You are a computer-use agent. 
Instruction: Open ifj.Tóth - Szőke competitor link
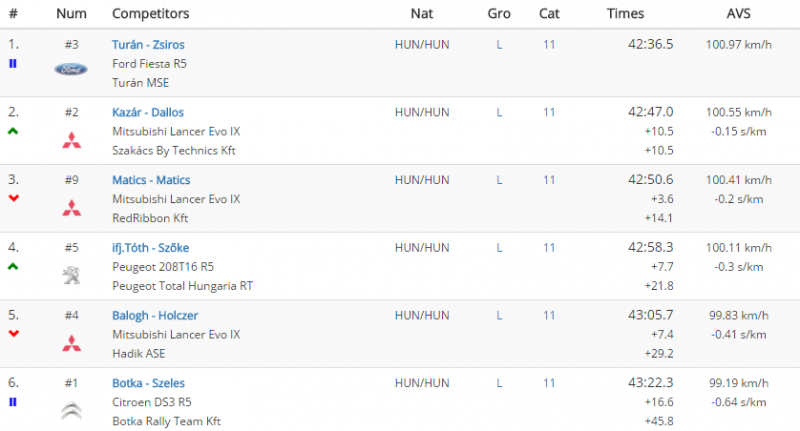(x=151, y=248)
